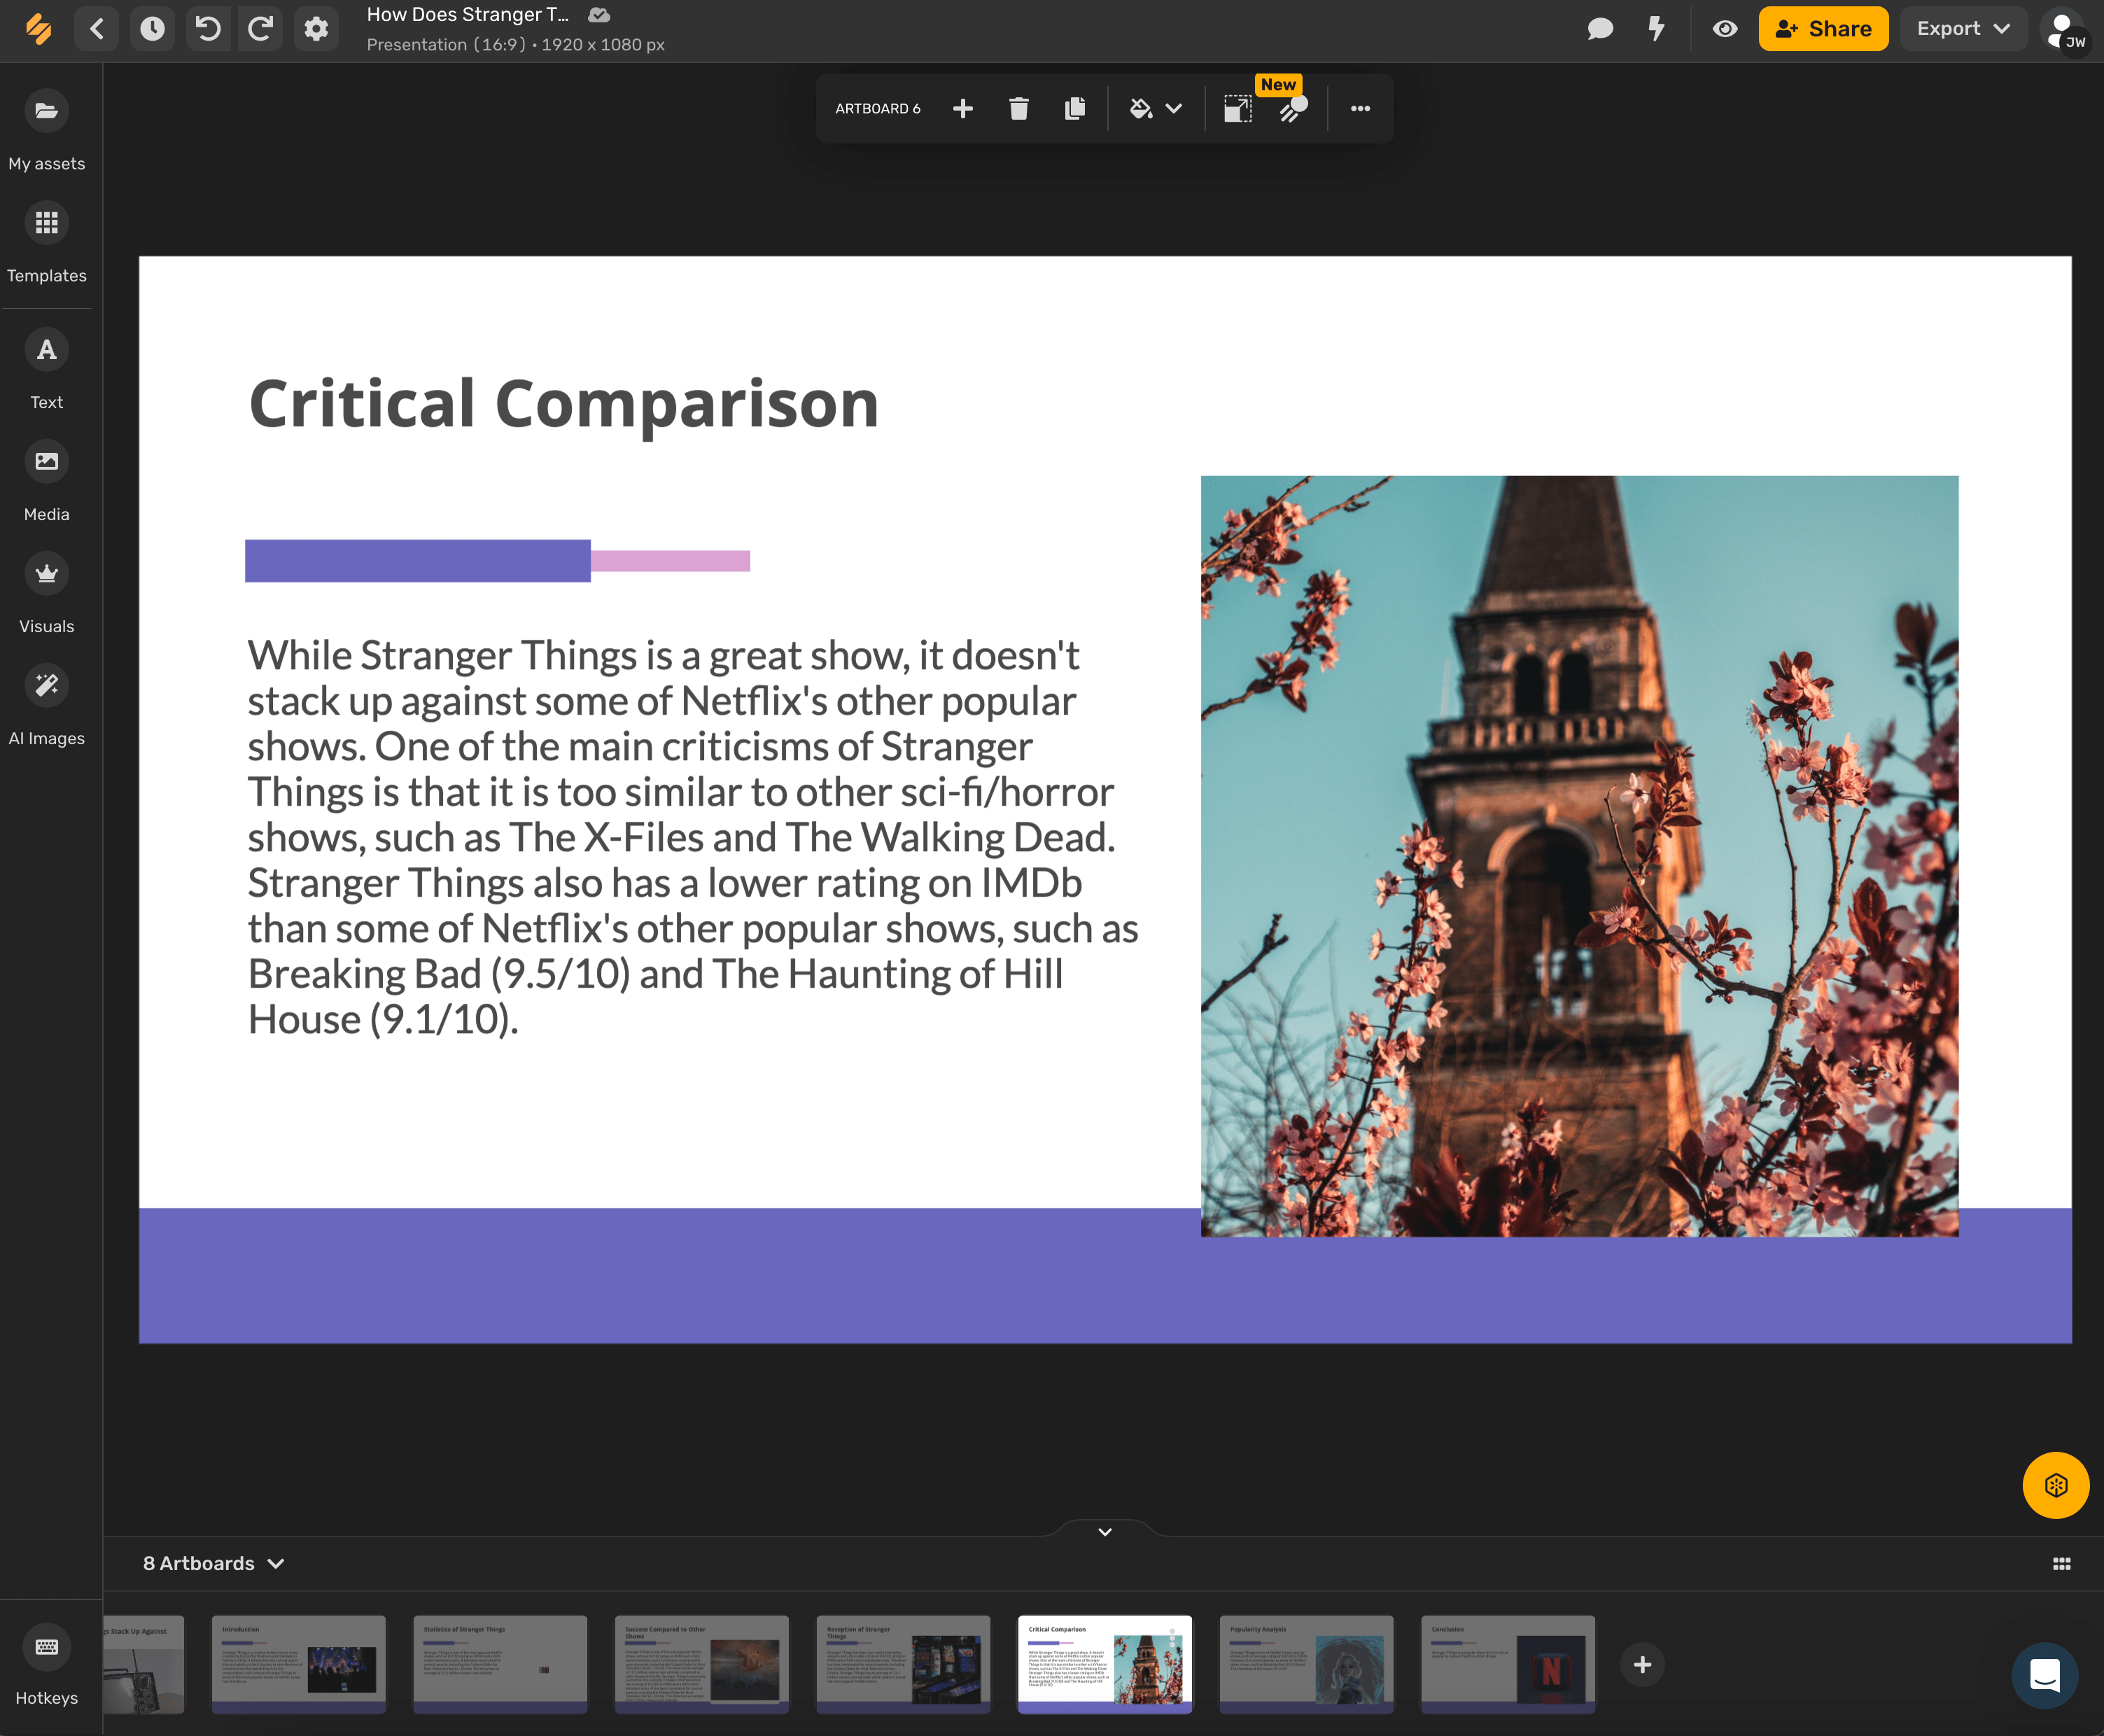The height and width of the screenshot is (1736, 2104).
Task: Select the church tower photo
Action: pyautogui.click(x=1580, y=856)
